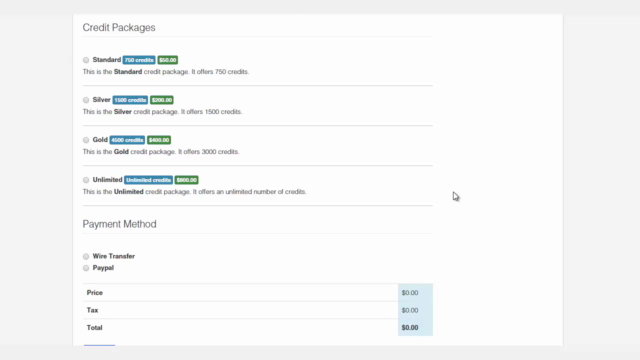Click the Unlimited credits badge

(x=148, y=180)
